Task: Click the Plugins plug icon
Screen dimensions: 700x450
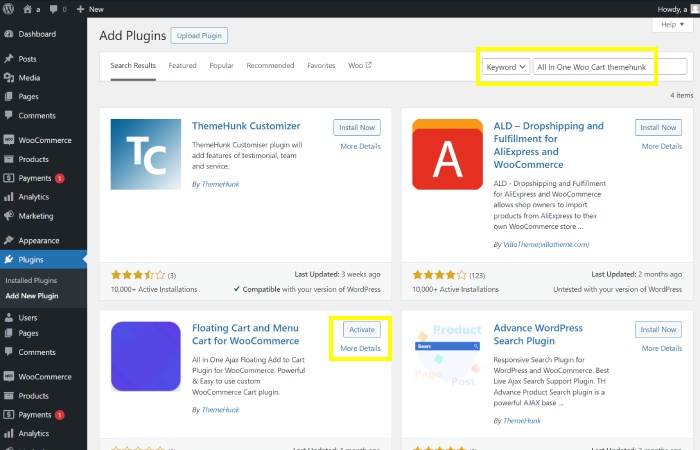Action: (8, 259)
